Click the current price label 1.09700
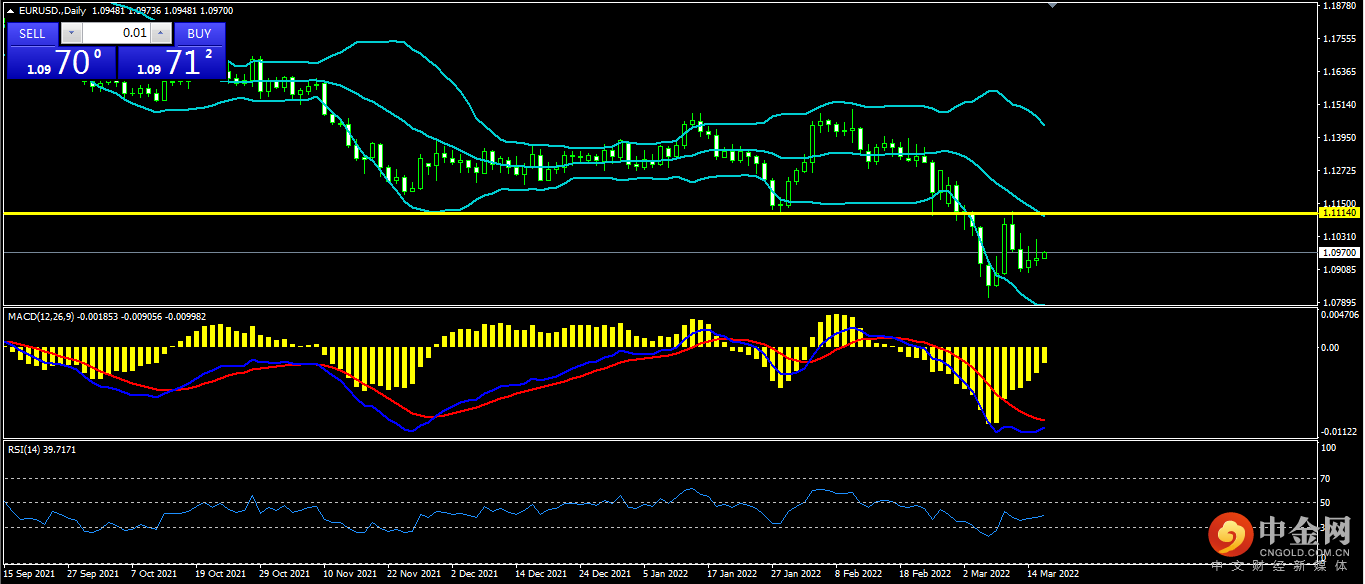This screenshot has width=1365, height=584. pos(1338,253)
